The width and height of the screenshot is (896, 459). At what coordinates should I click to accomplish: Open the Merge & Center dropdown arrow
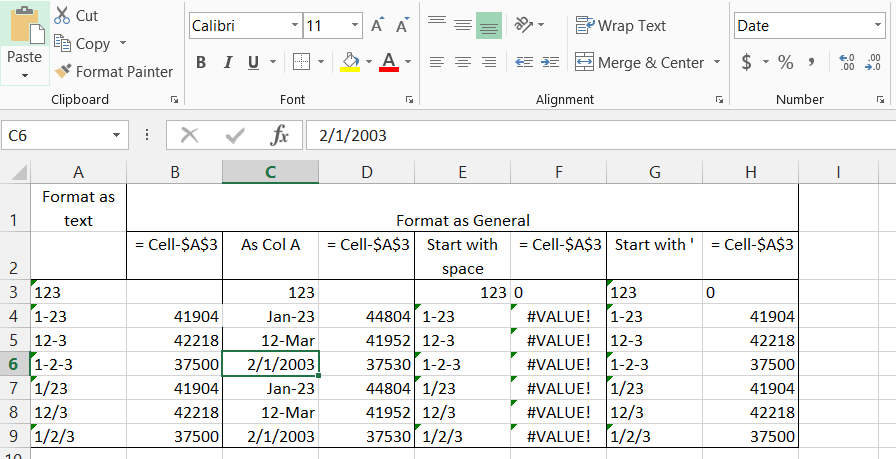[717, 62]
